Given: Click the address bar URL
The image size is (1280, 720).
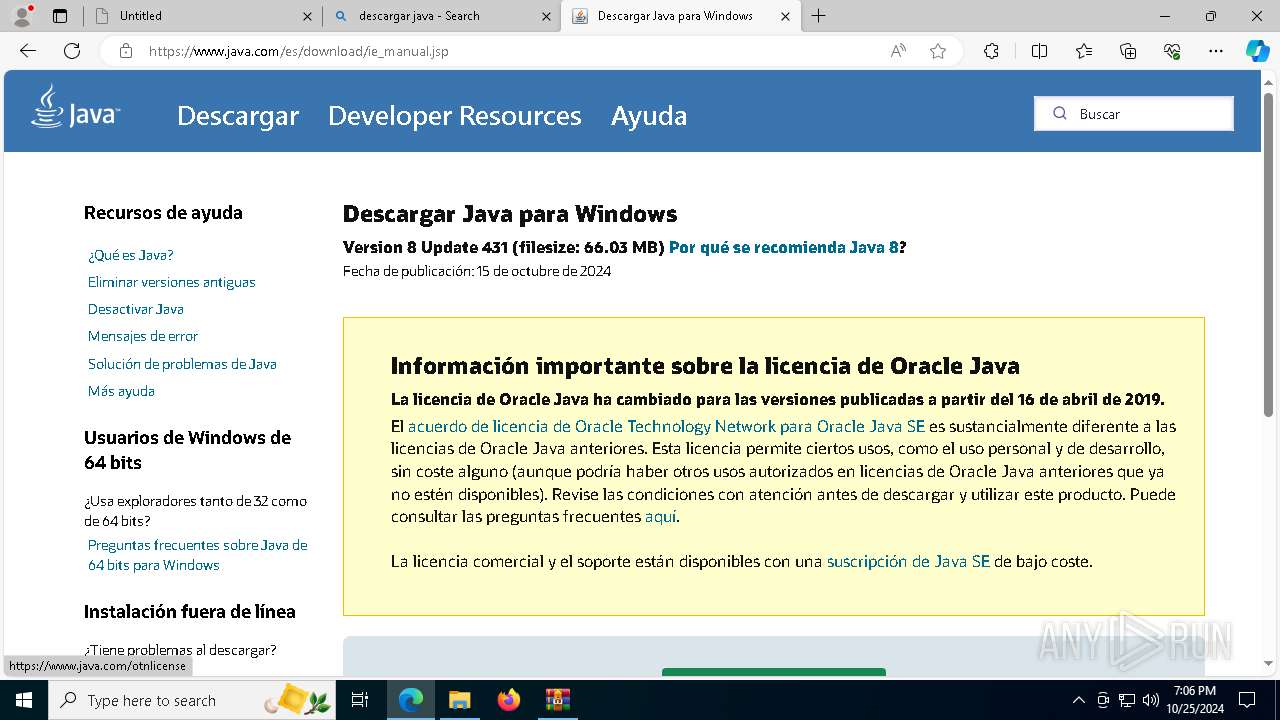Looking at the screenshot, I should tap(298, 51).
